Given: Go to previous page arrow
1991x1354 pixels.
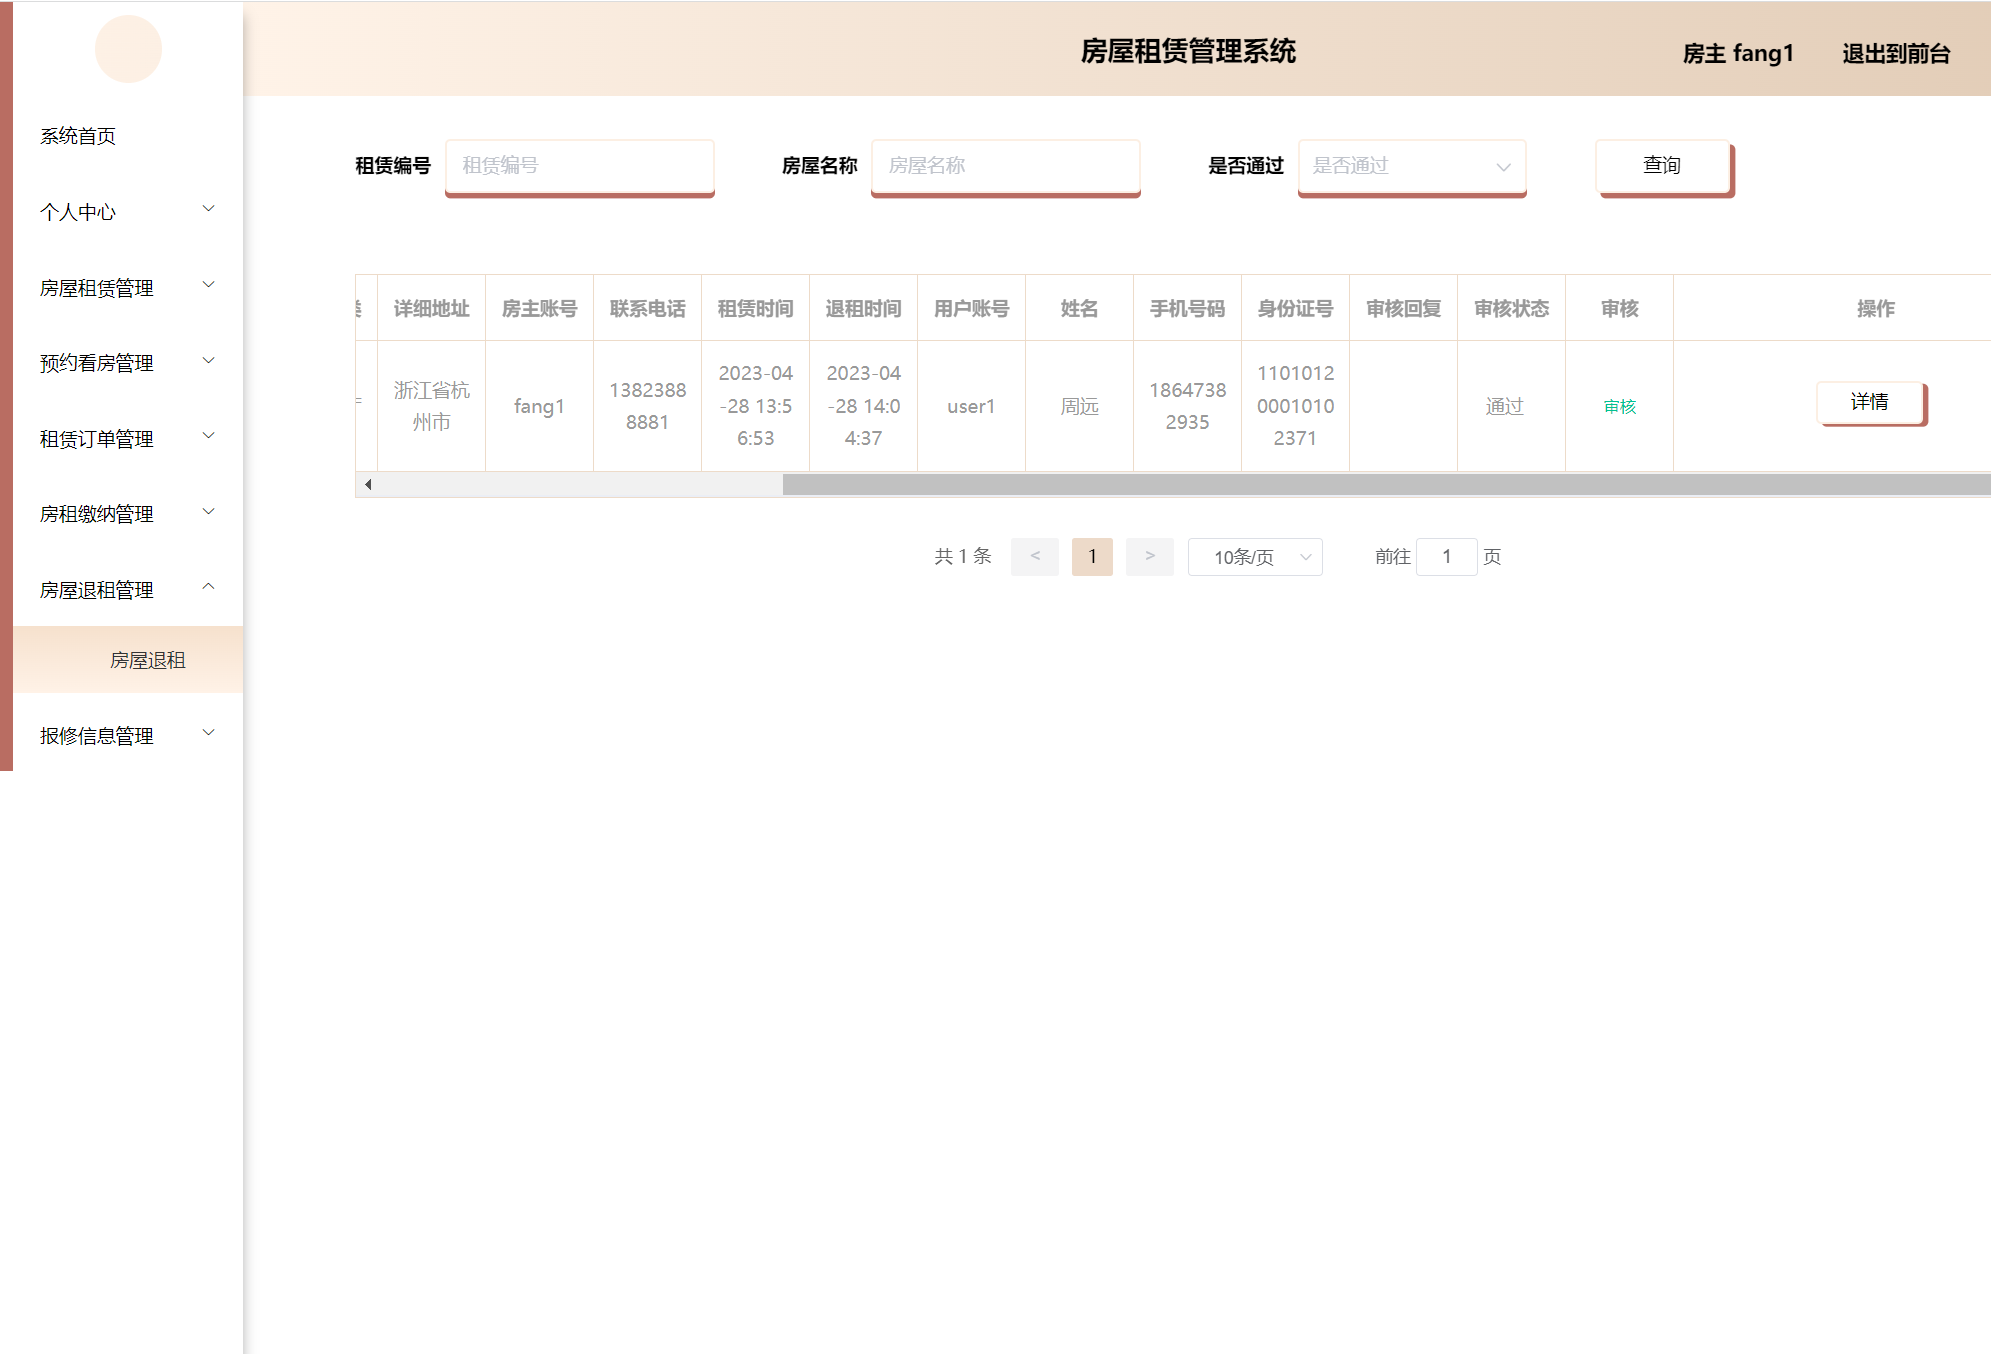Looking at the screenshot, I should [x=1034, y=556].
